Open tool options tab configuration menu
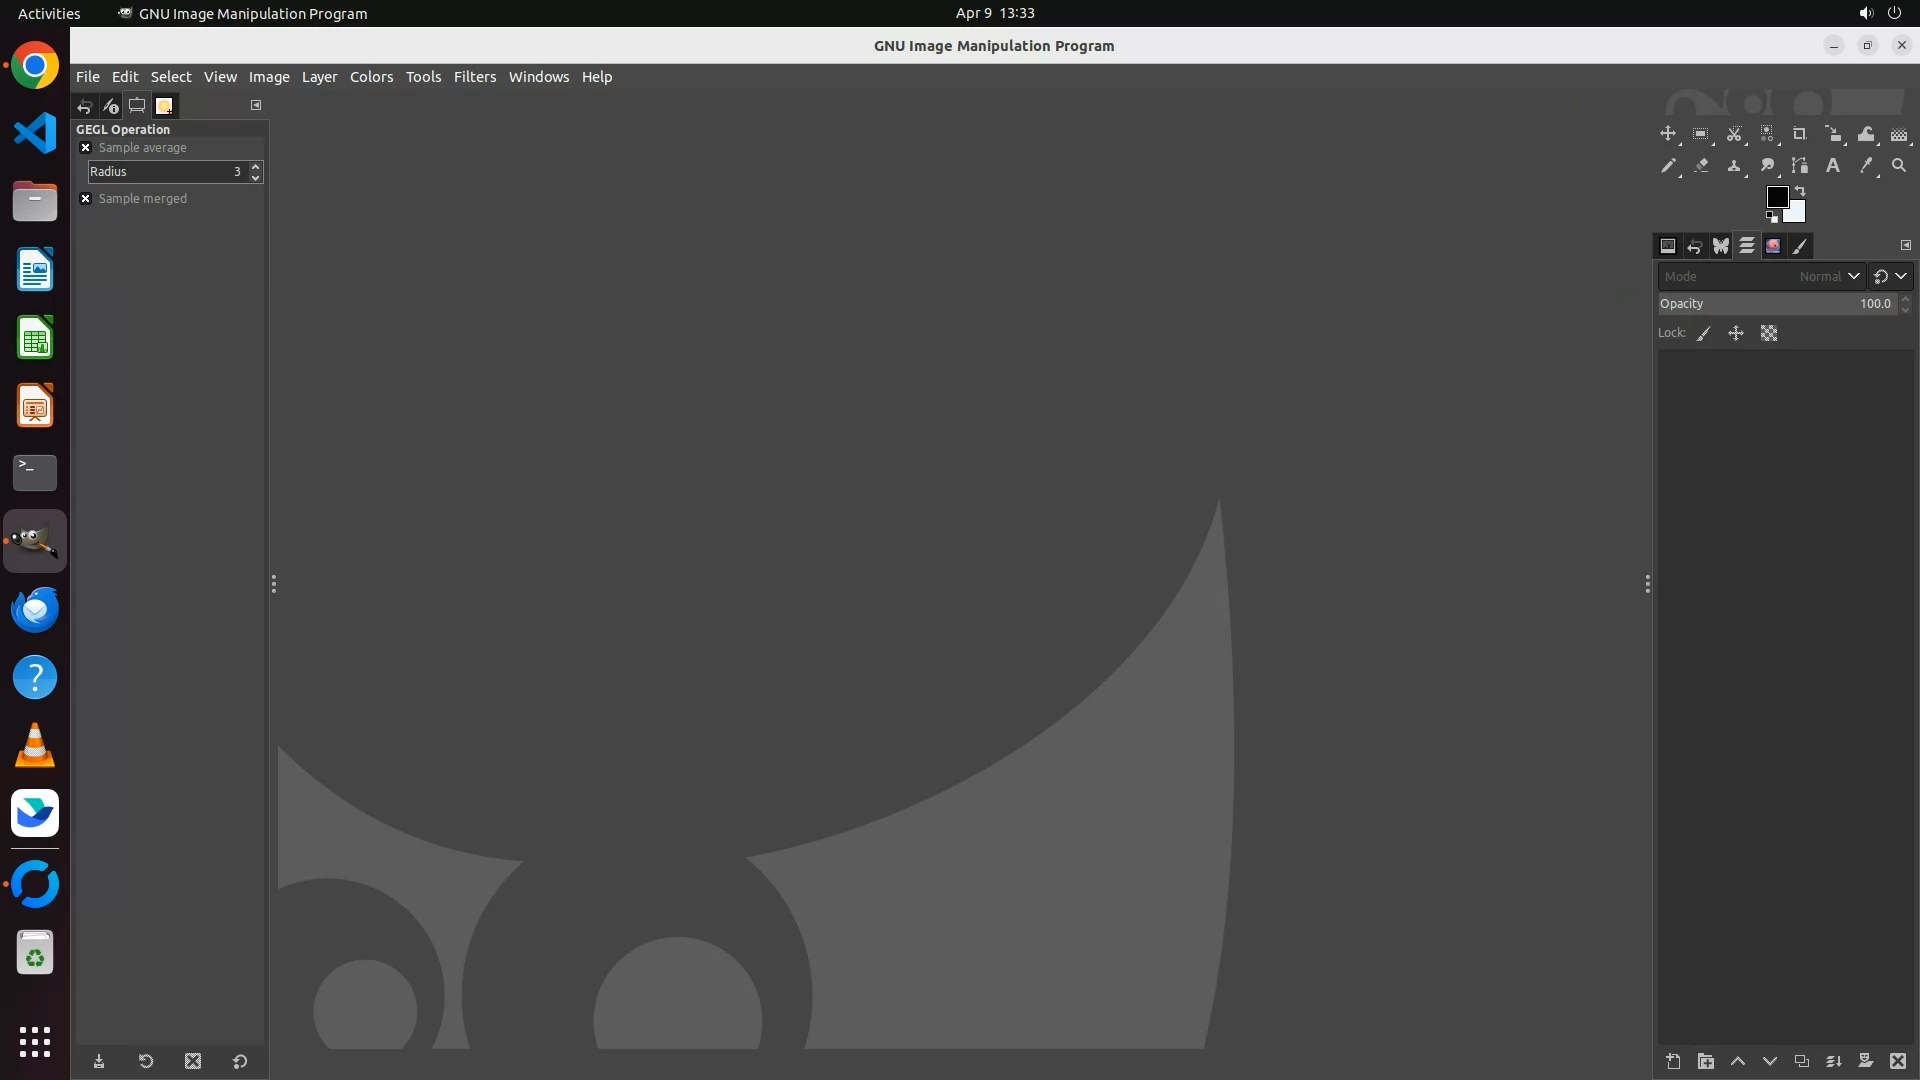Viewport: 1920px width, 1080px height. [x=256, y=105]
